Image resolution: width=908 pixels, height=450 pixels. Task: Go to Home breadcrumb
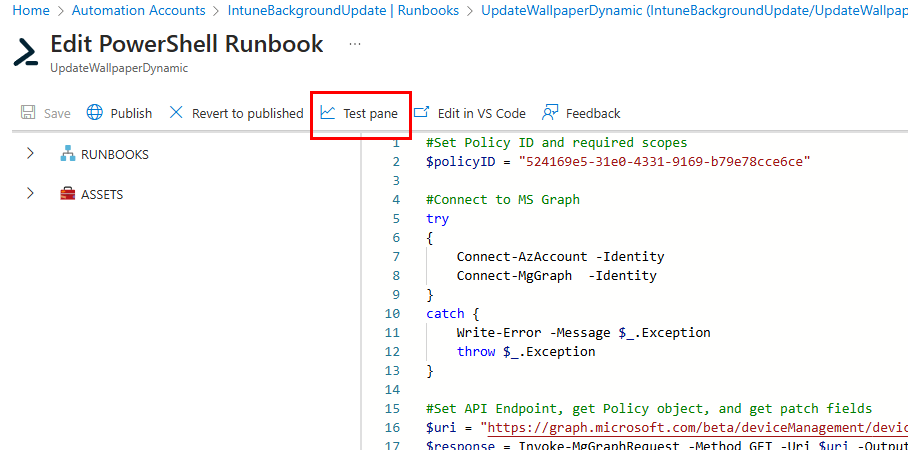tap(31, 10)
